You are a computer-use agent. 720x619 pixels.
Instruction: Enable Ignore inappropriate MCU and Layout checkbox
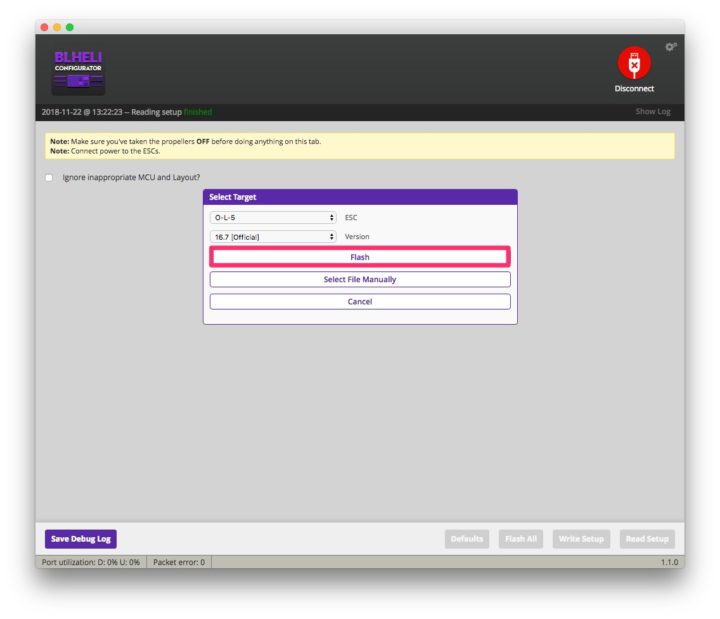point(49,178)
